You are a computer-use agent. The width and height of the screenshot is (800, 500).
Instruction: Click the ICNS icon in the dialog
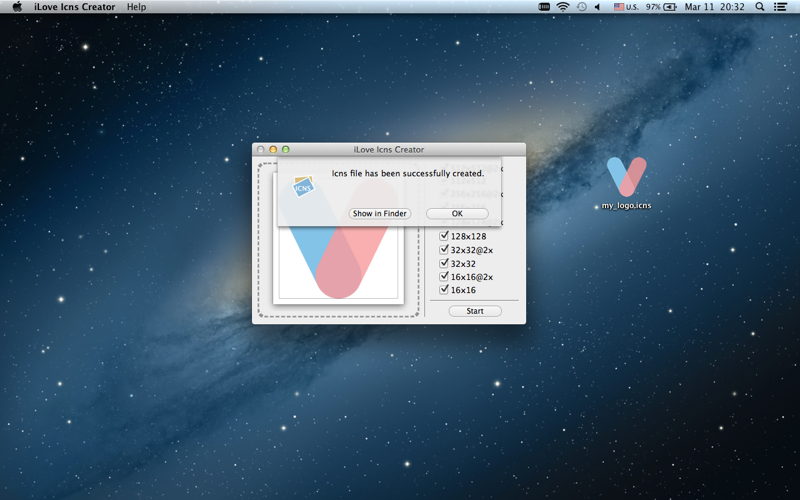(303, 186)
